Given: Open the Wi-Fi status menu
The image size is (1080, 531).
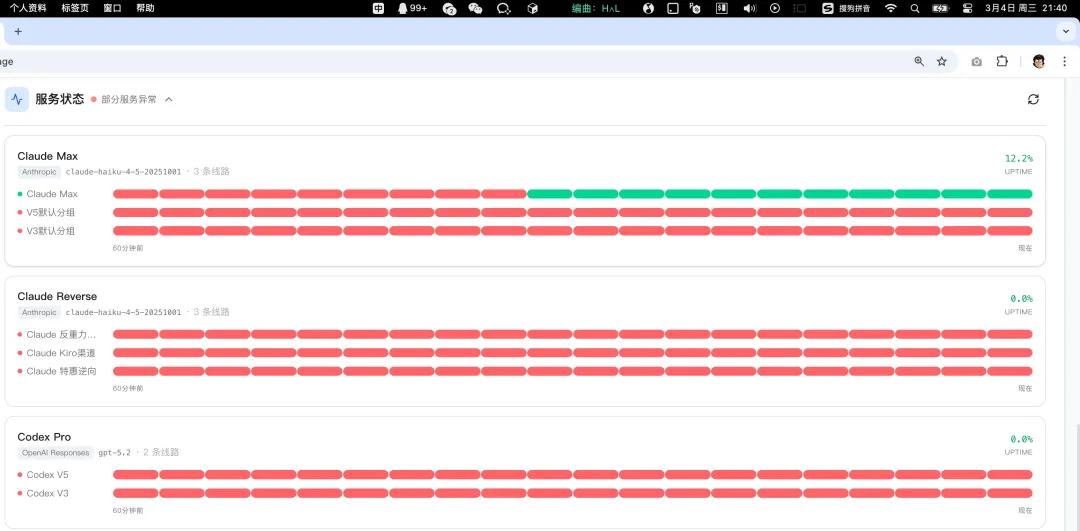Looking at the screenshot, I should [x=891, y=8].
